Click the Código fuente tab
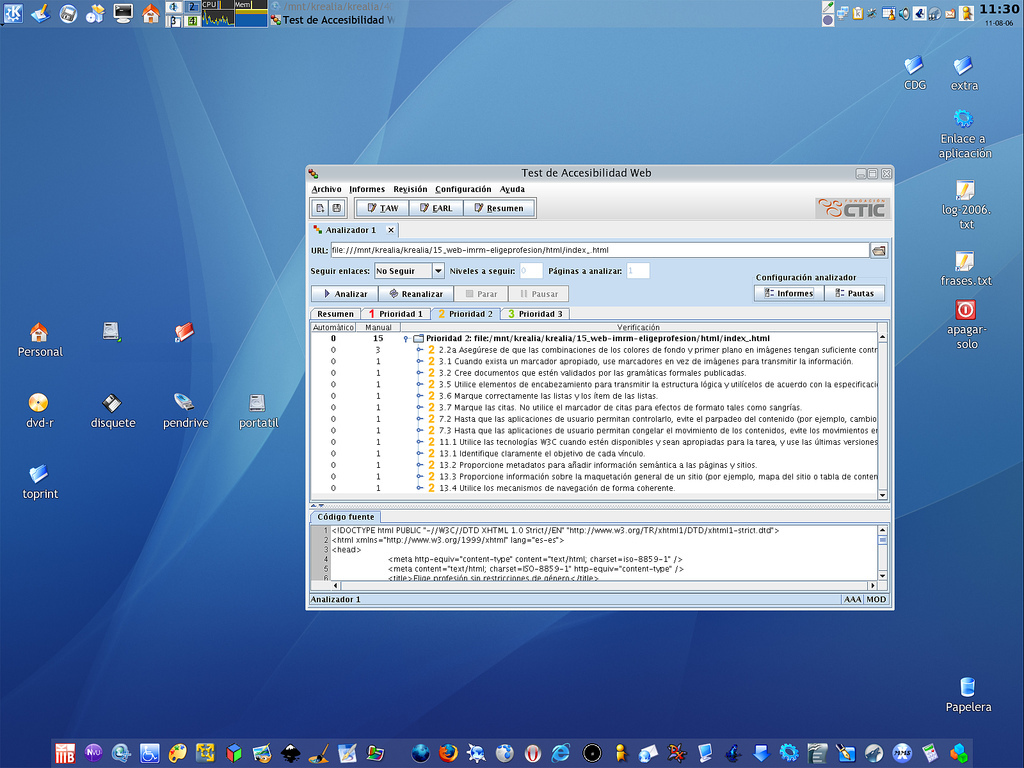The width and height of the screenshot is (1024, 768). pos(345,517)
